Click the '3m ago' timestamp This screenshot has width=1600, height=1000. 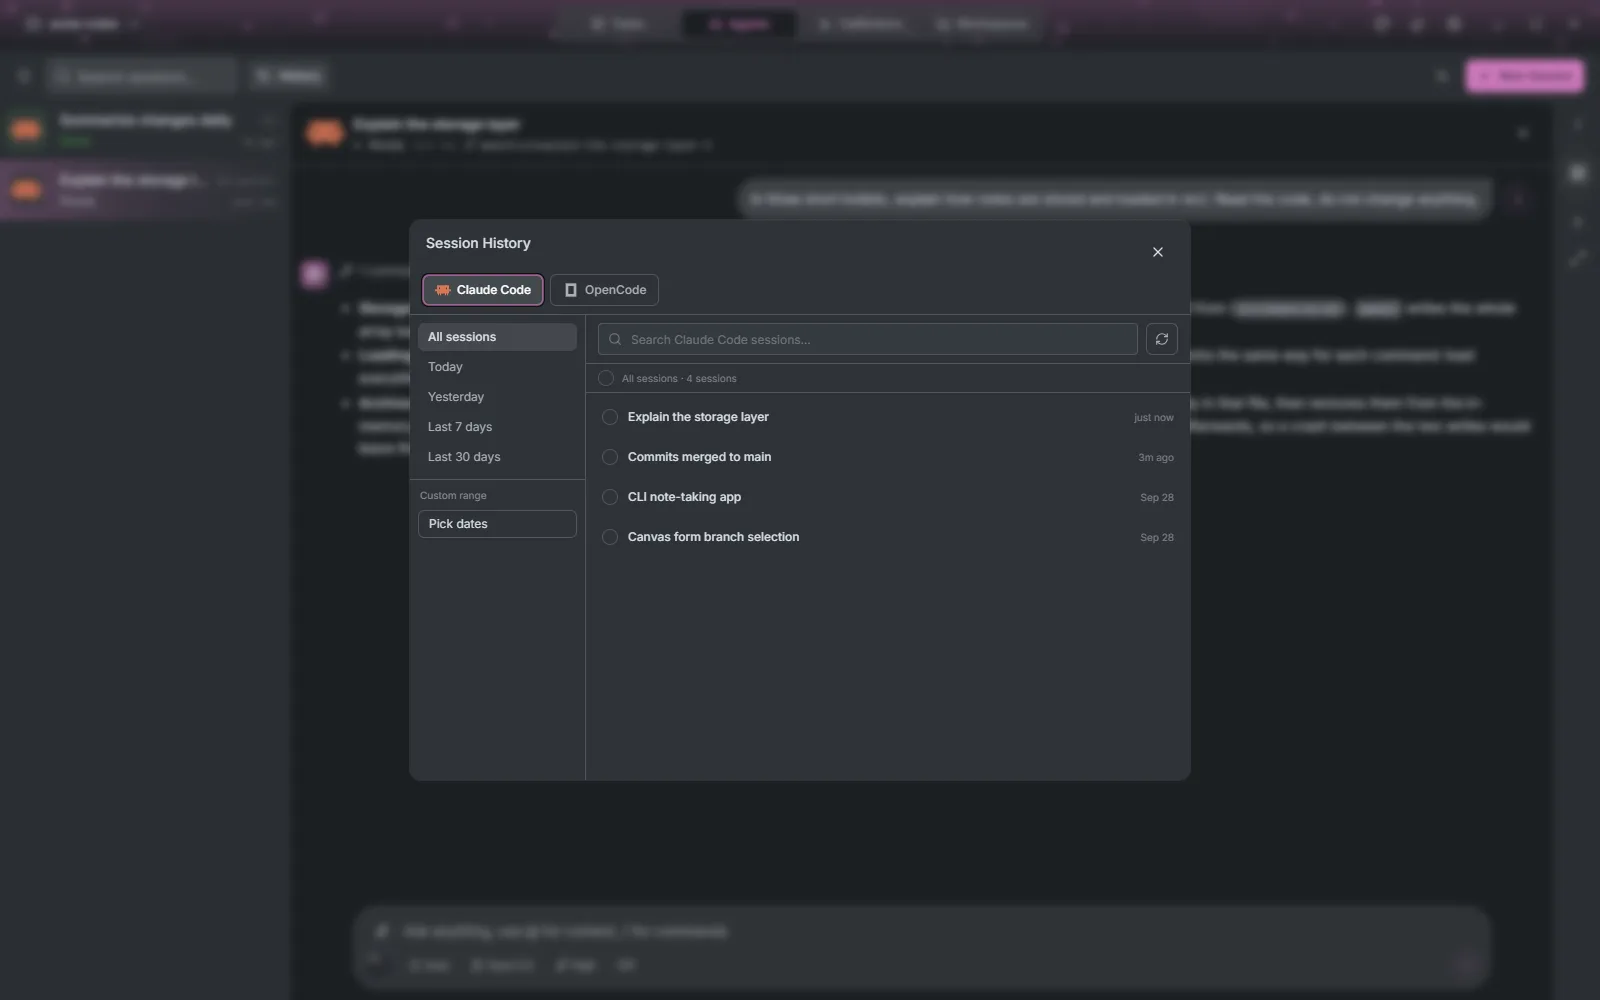1156,458
